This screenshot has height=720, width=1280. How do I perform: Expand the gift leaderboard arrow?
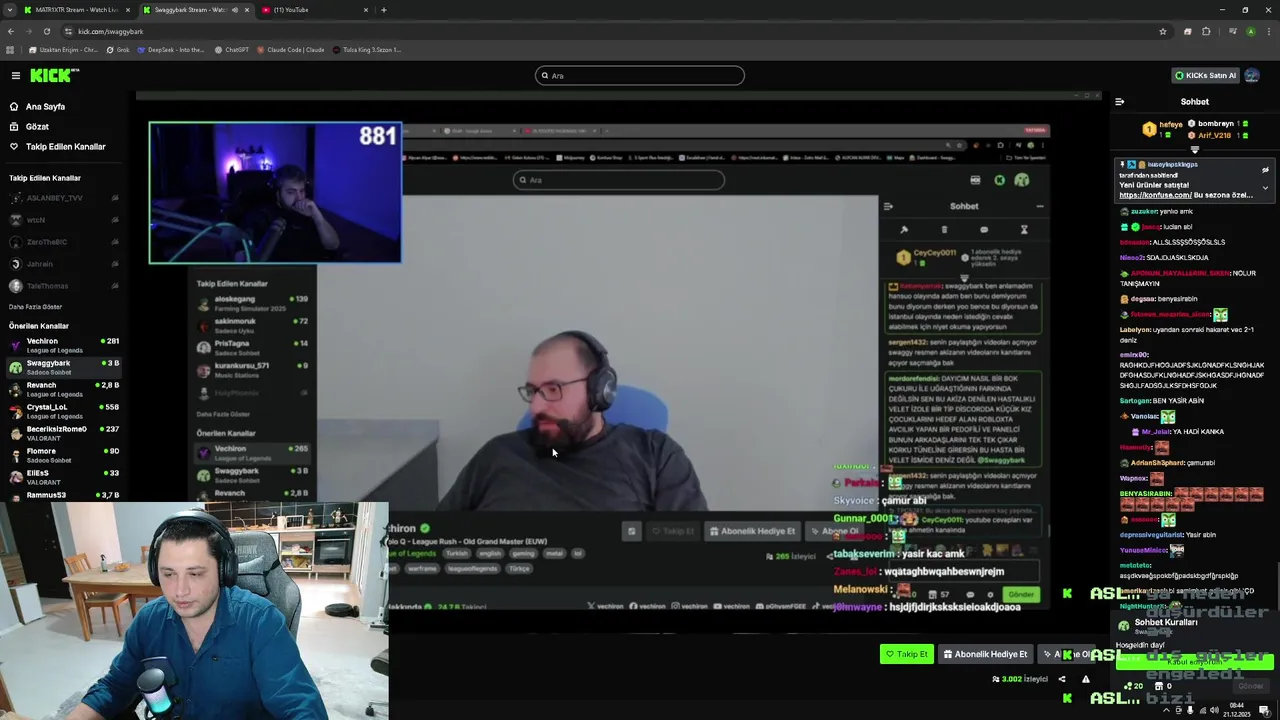click(x=1194, y=150)
